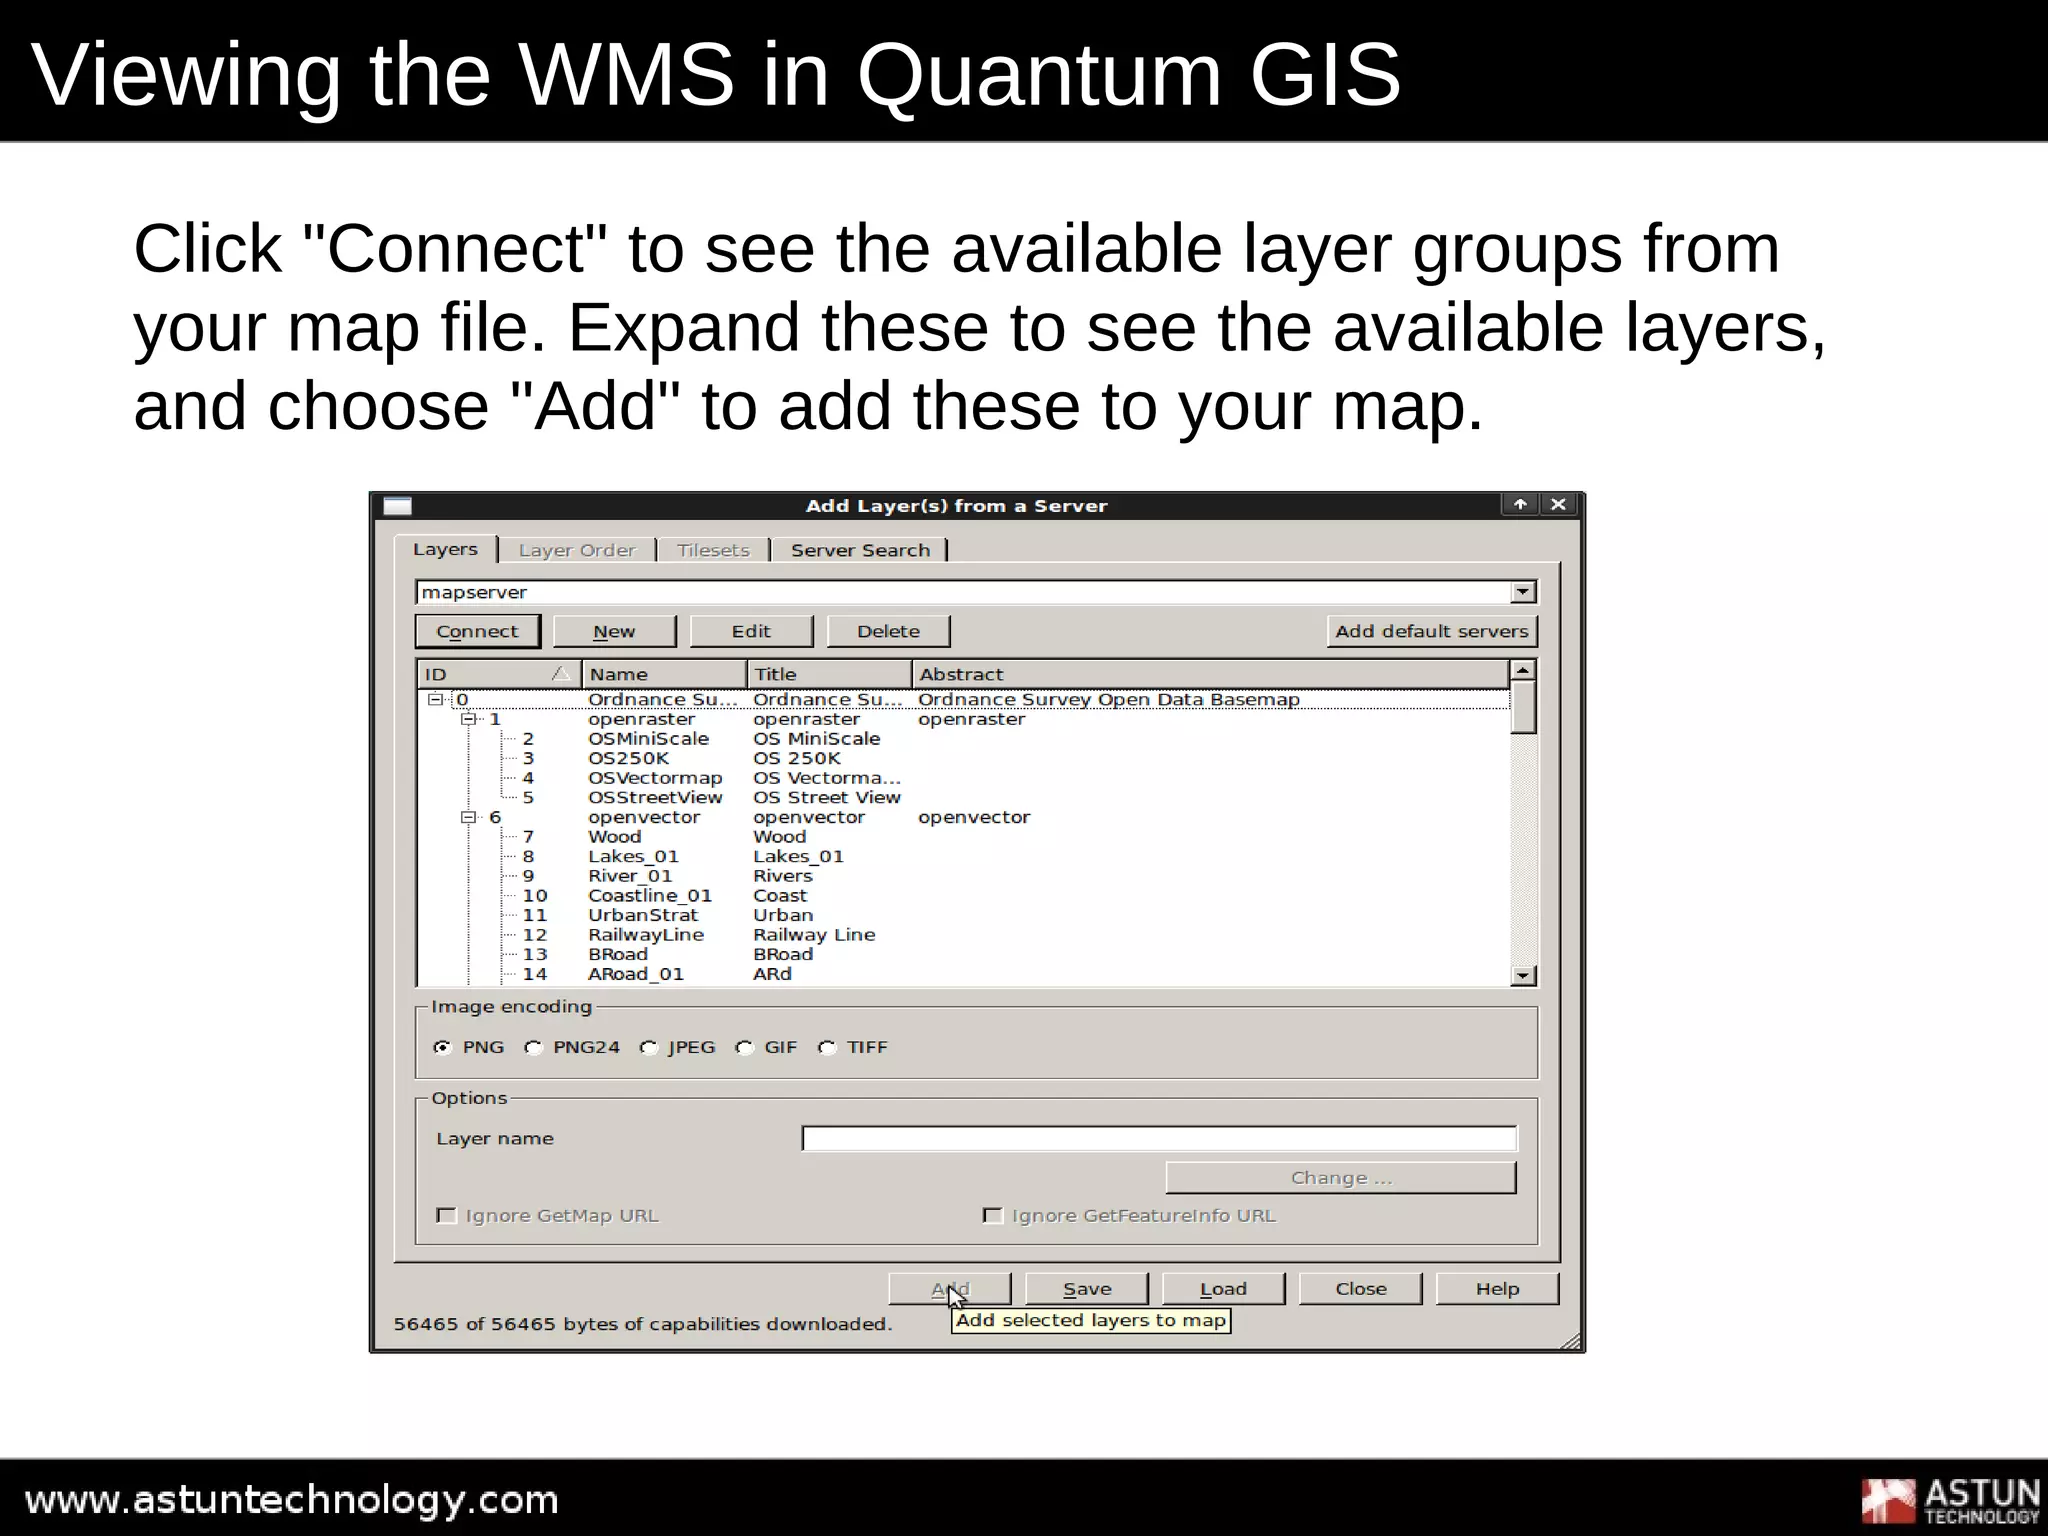Image resolution: width=2048 pixels, height=1536 pixels.
Task: Tick the Ignore GetFeatureInfo URL checkbox
Action: (993, 1215)
